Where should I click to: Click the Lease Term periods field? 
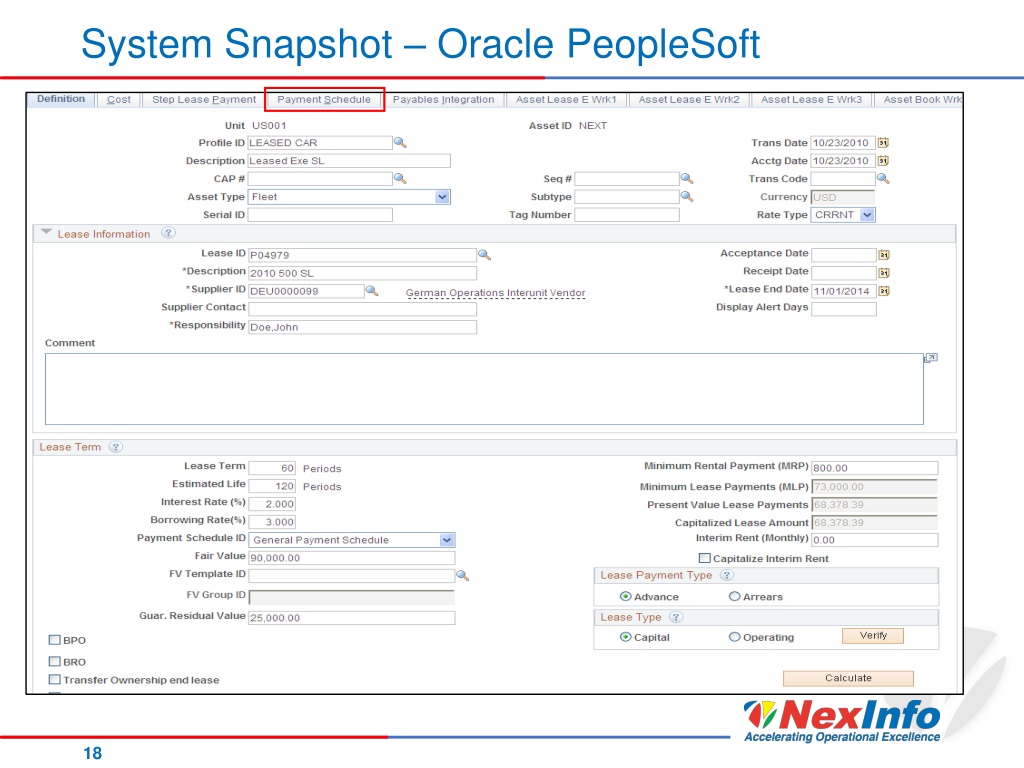[272, 468]
